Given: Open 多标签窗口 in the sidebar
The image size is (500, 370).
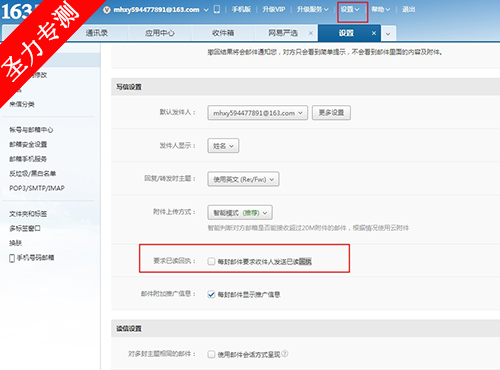Looking at the screenshot, I should point(25,228).
